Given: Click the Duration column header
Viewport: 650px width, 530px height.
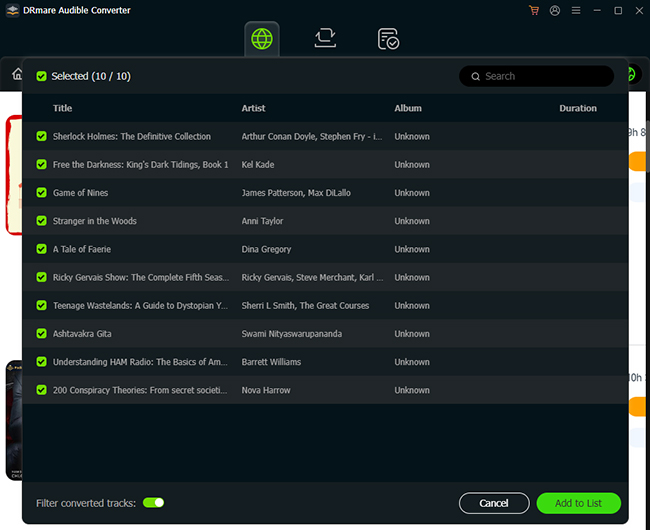Looking at the screenshot, I should (x=578, y=108).
